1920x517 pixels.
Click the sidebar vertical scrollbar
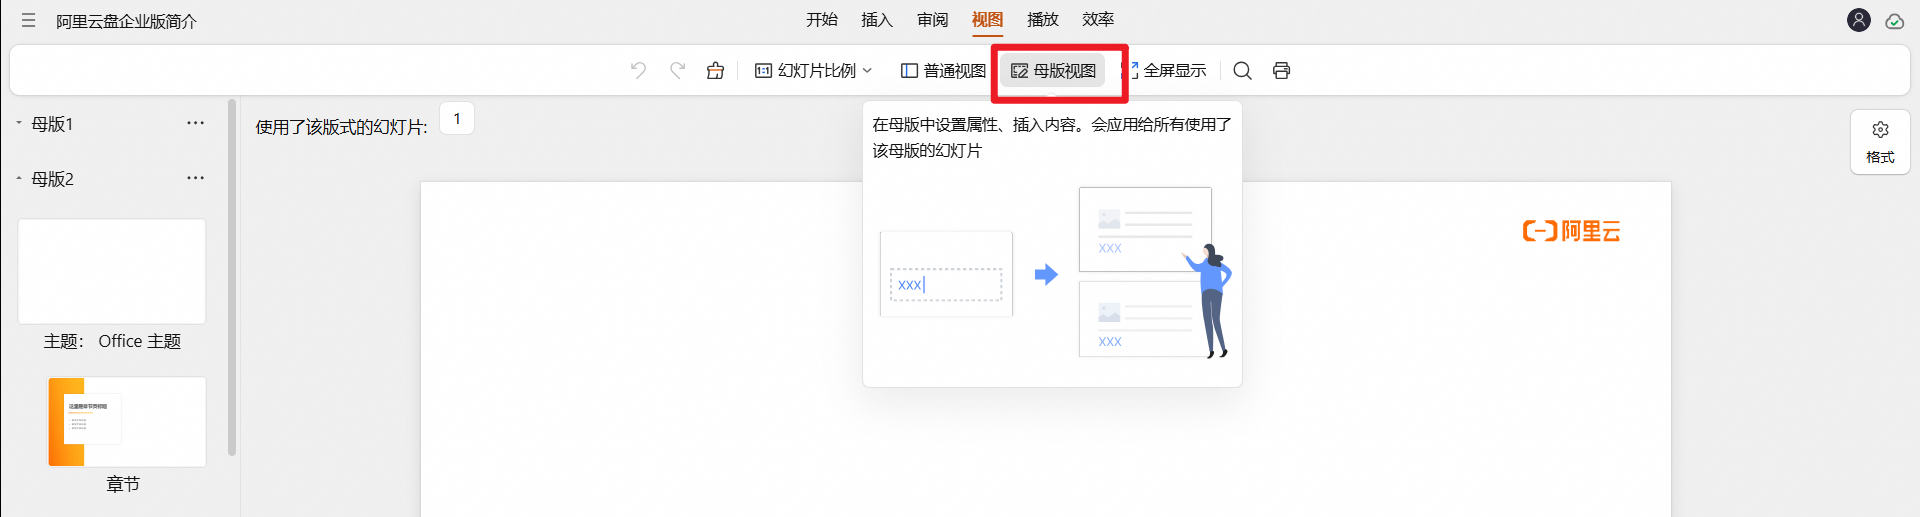tap(232, 277)
